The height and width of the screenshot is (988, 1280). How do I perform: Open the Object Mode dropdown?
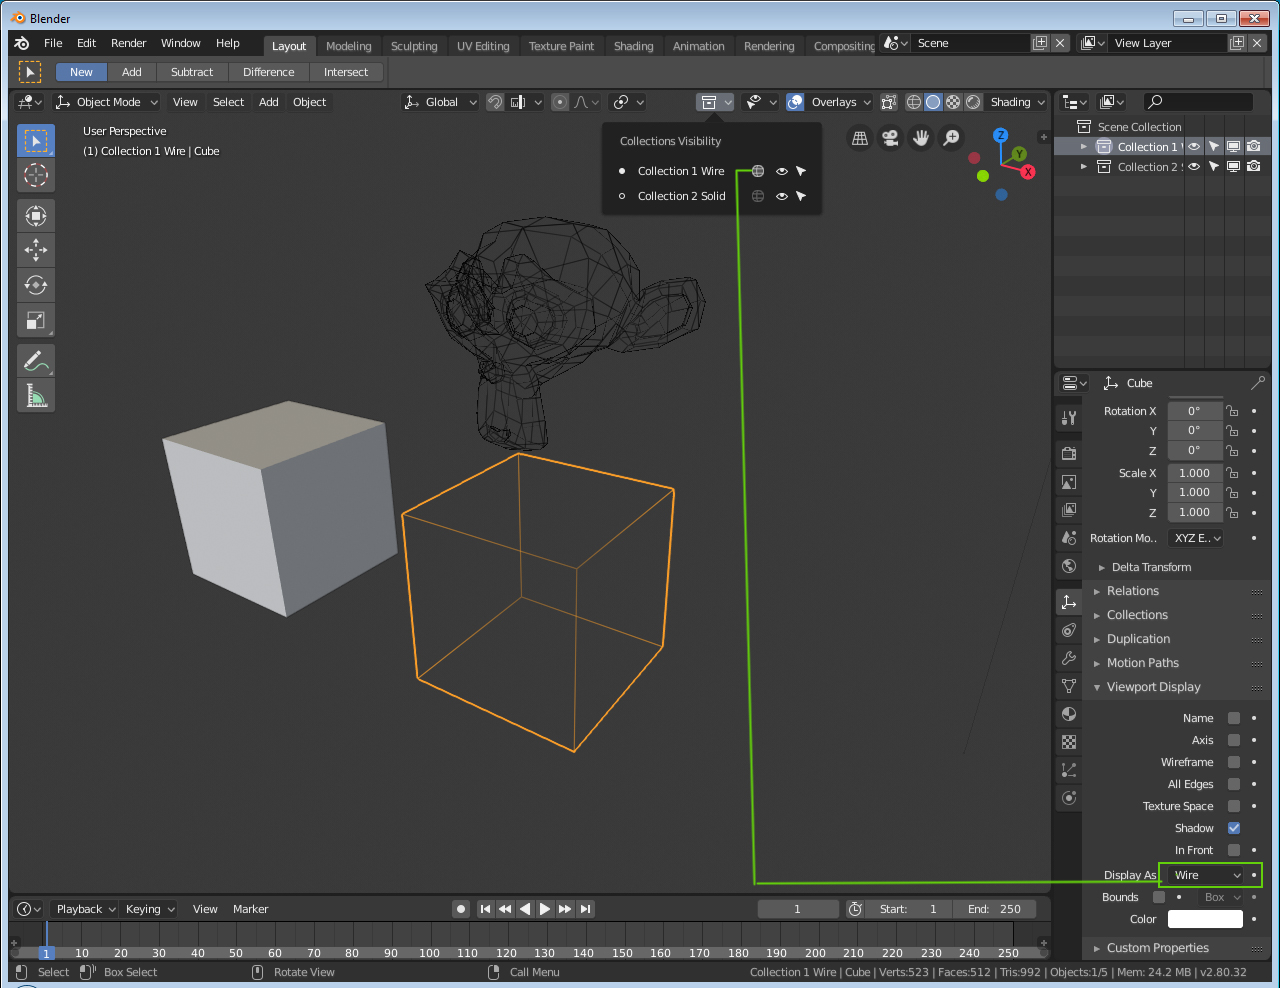(x=107, y=102)
